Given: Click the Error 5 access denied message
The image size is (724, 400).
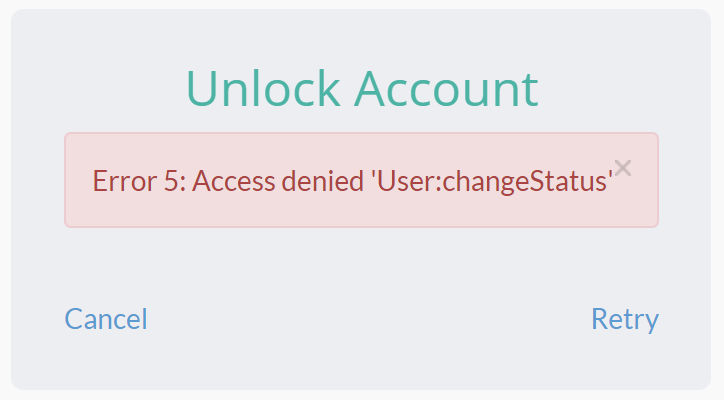Looking at the screenshot, I should click(x=352, y=181).
